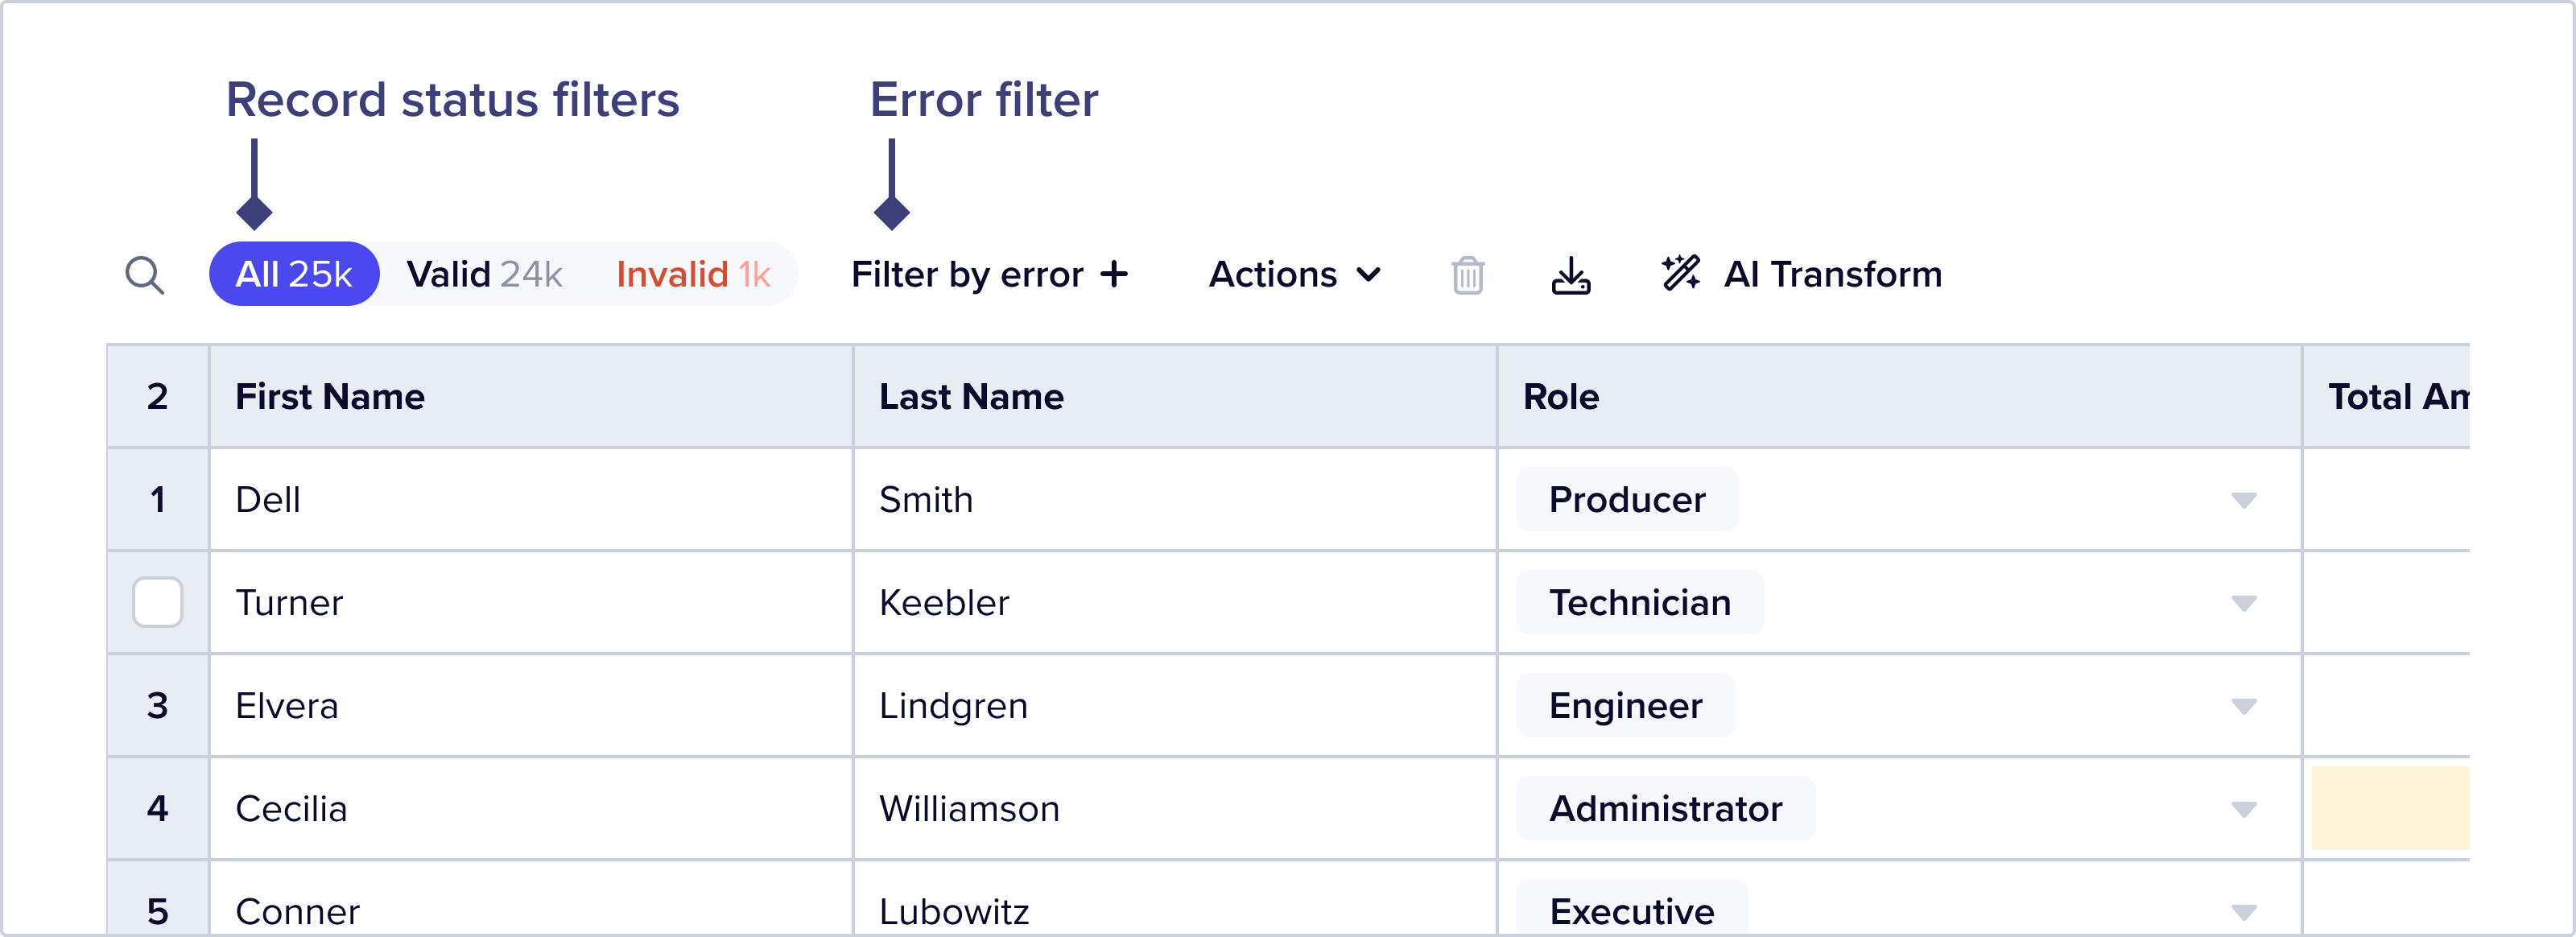Viewport: 2576px width, 937px height.
Task: Expand the Administrator role dropdown arrow
Action: [2243, 809]
